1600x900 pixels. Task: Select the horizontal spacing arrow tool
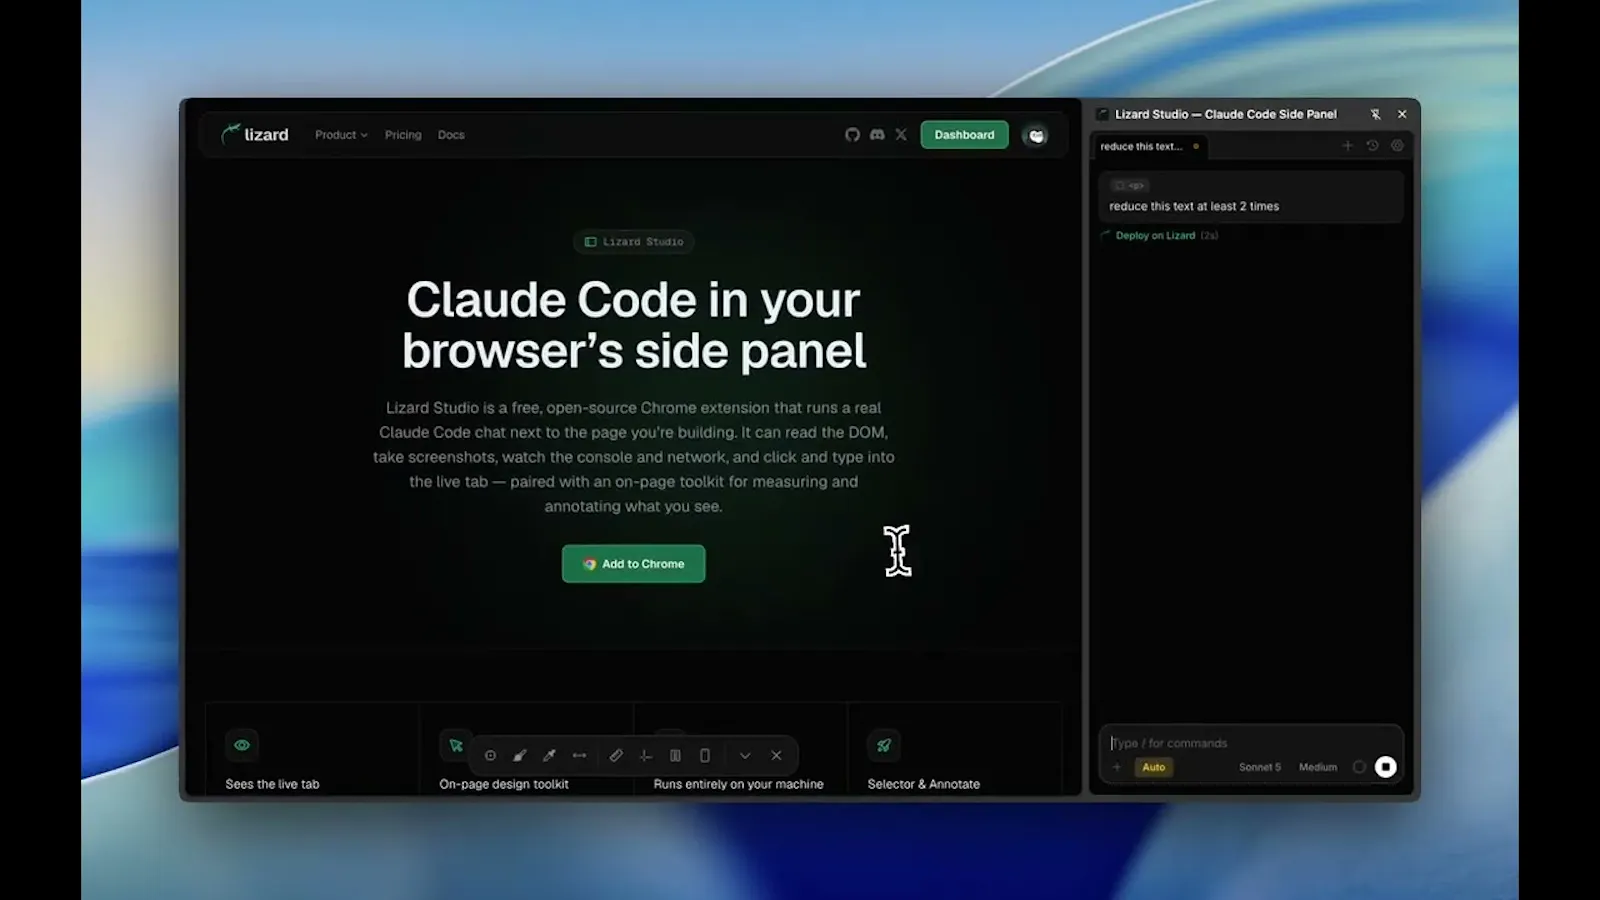(579, 756)
